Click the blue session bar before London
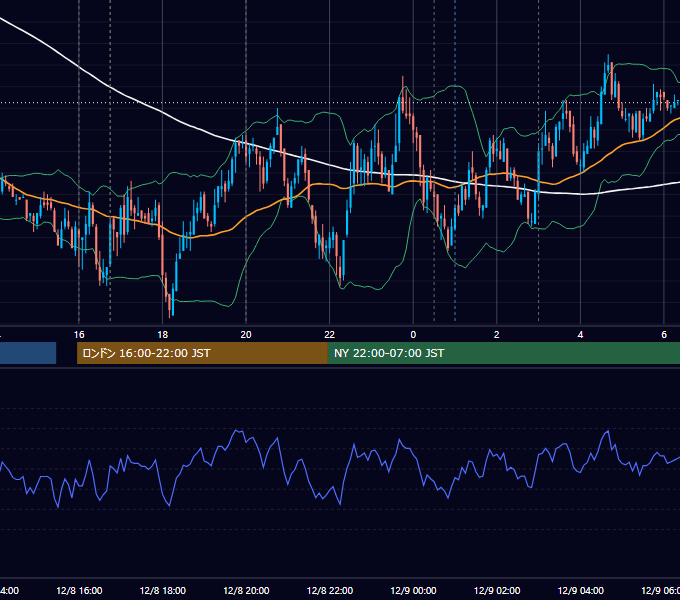This screenshot has height=600, width=680. coord(28,353)
